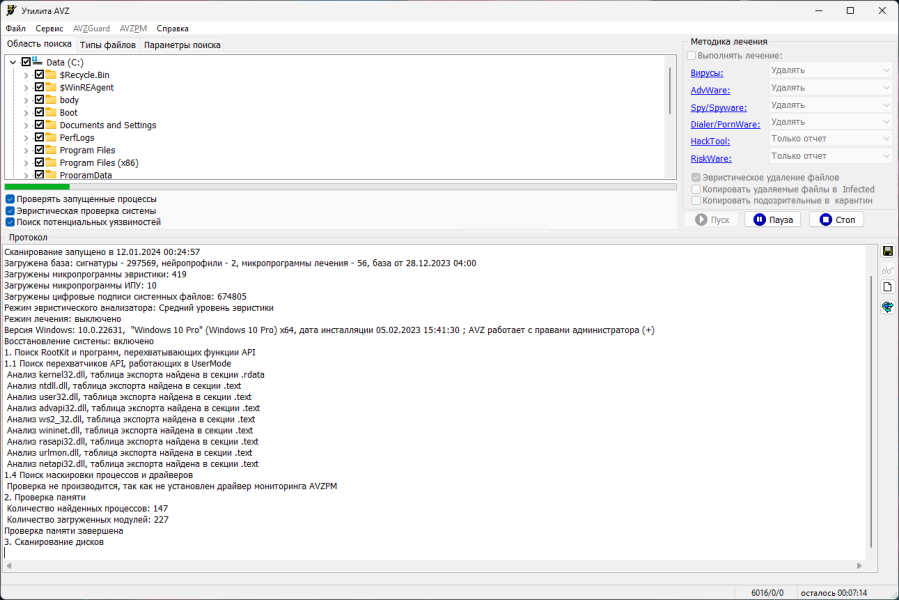Open the Dialer/PornWare action dropdown
This screenshot has height=600, width=899.
830,122
